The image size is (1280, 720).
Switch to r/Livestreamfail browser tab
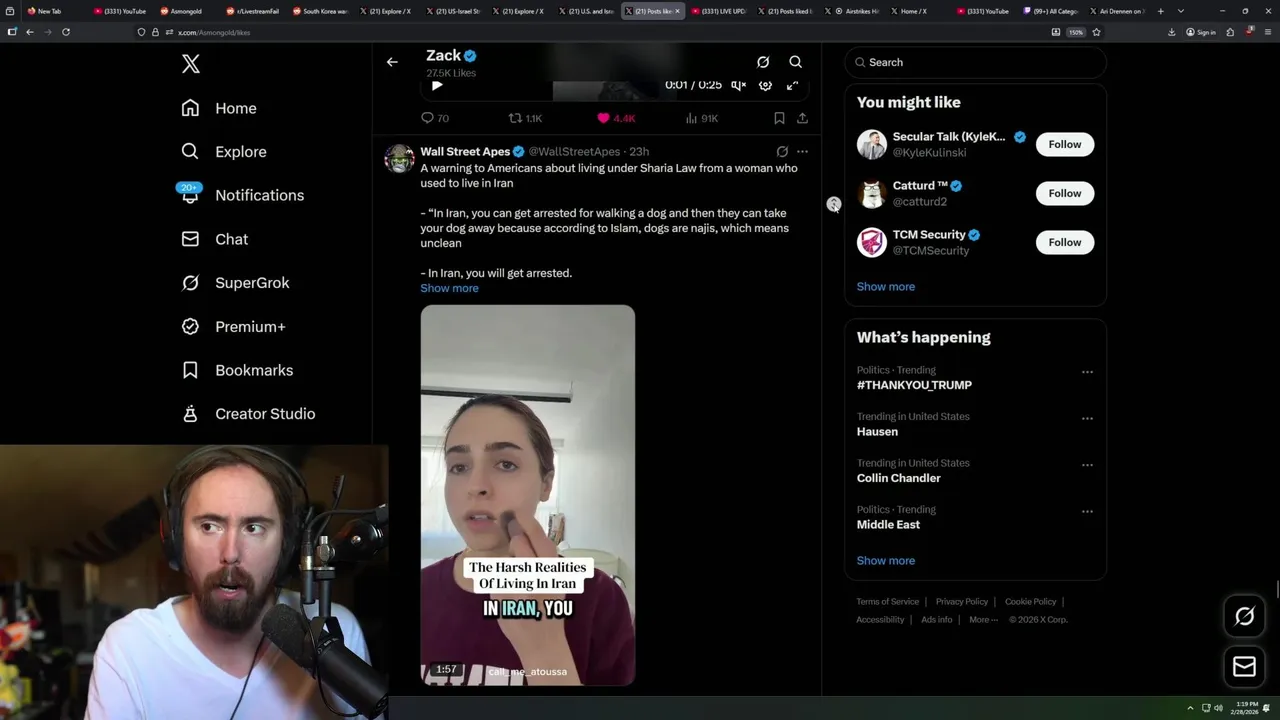coord(252,11)
